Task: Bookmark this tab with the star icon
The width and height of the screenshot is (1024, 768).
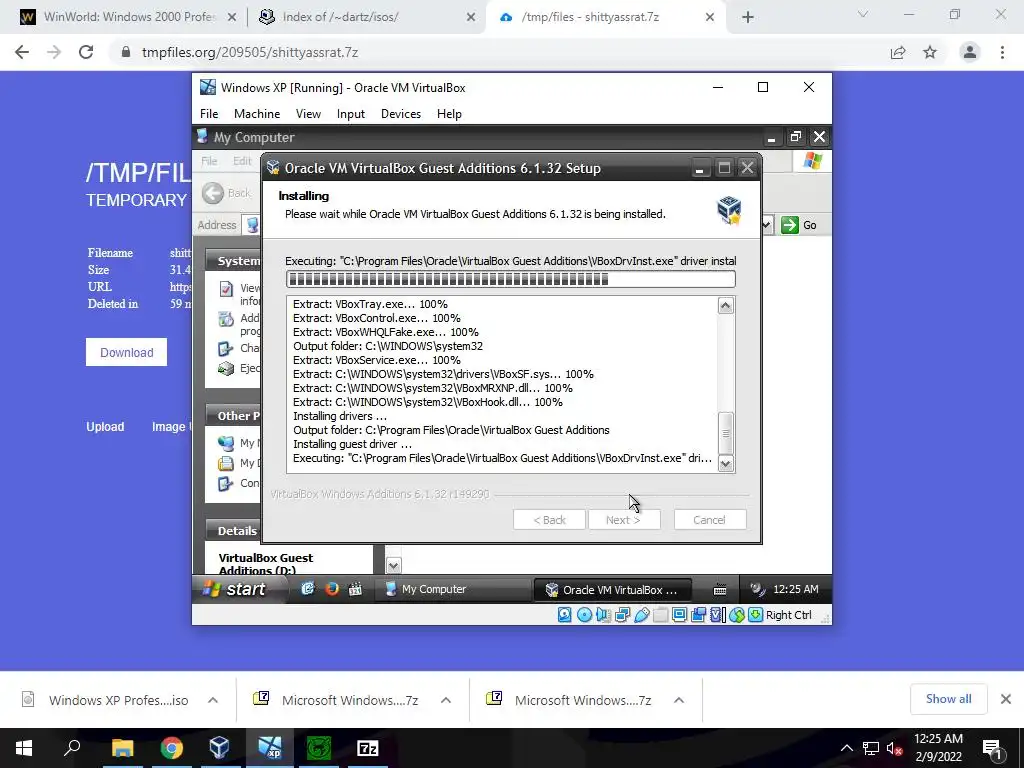Action: click(x=930, y=52)
